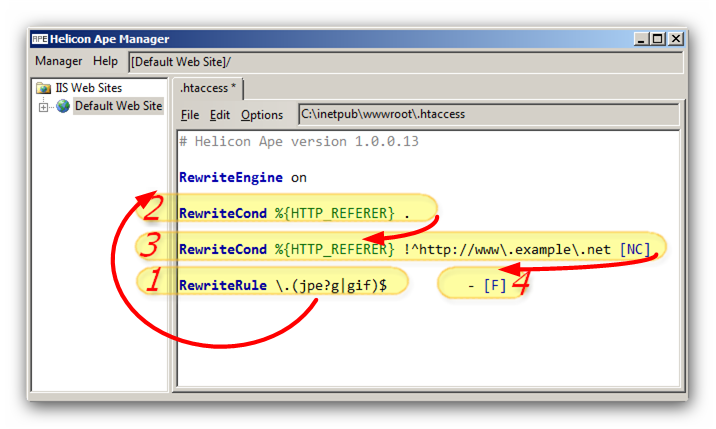This screenshot has width=716, height=429.
Task: Open the Help menu
Action: pos(105,62)
